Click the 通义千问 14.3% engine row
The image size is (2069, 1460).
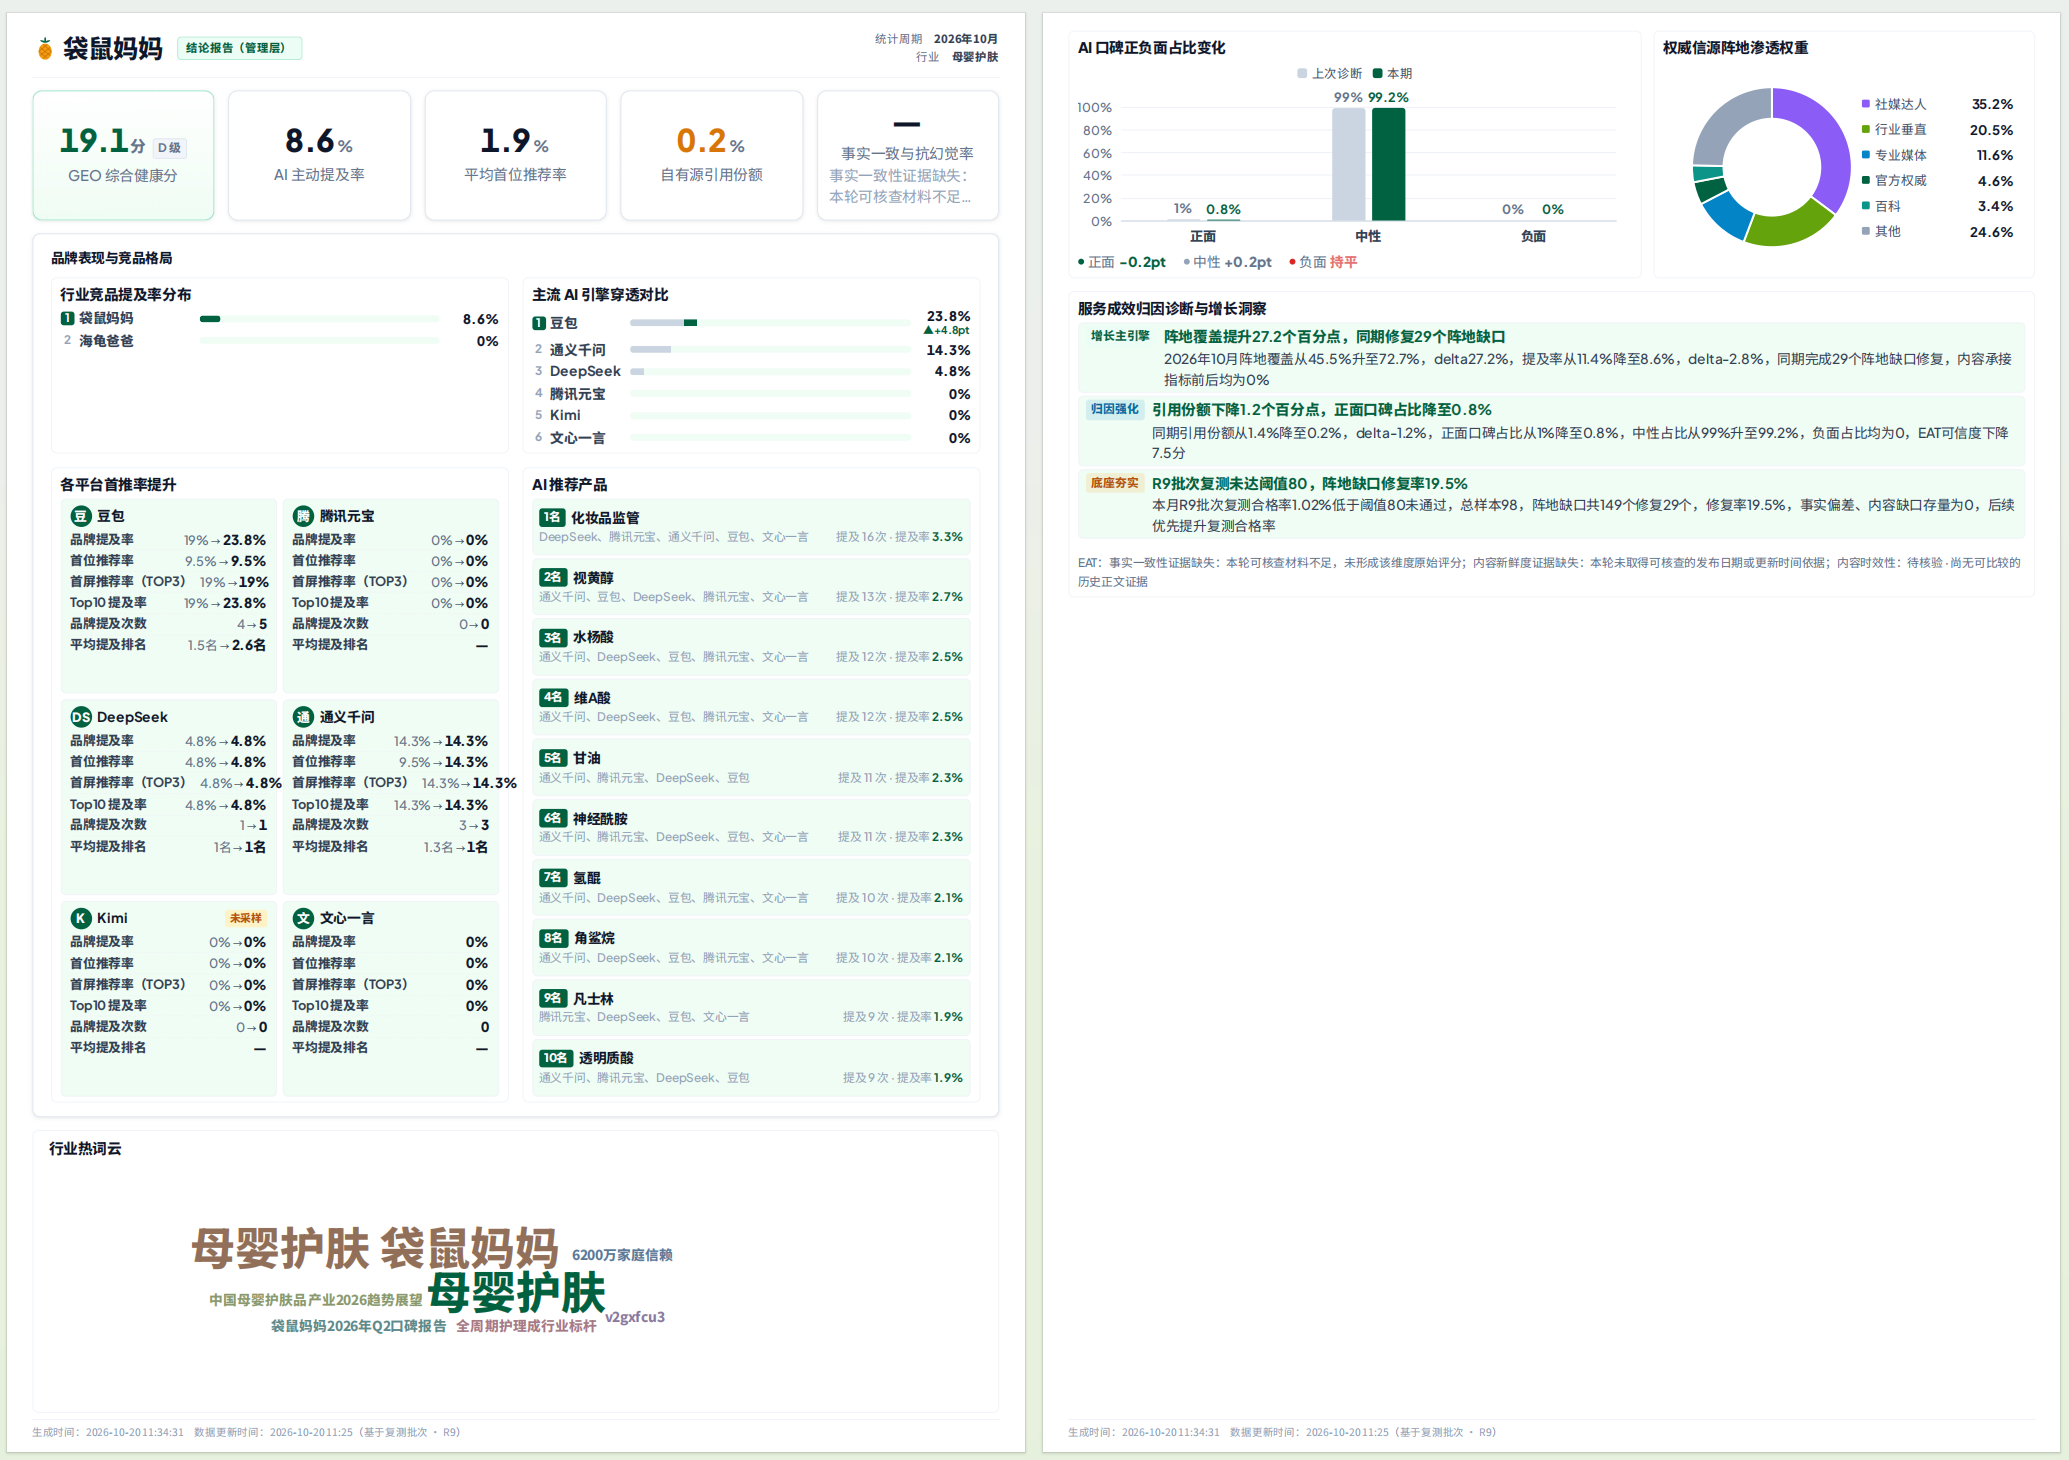click(x=751, y=350)
